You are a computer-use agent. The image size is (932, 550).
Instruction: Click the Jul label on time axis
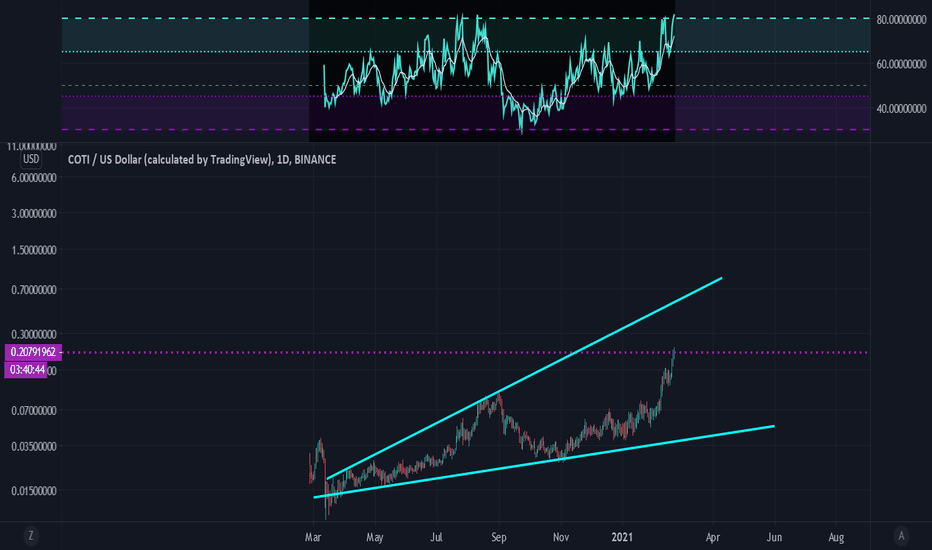436,537
